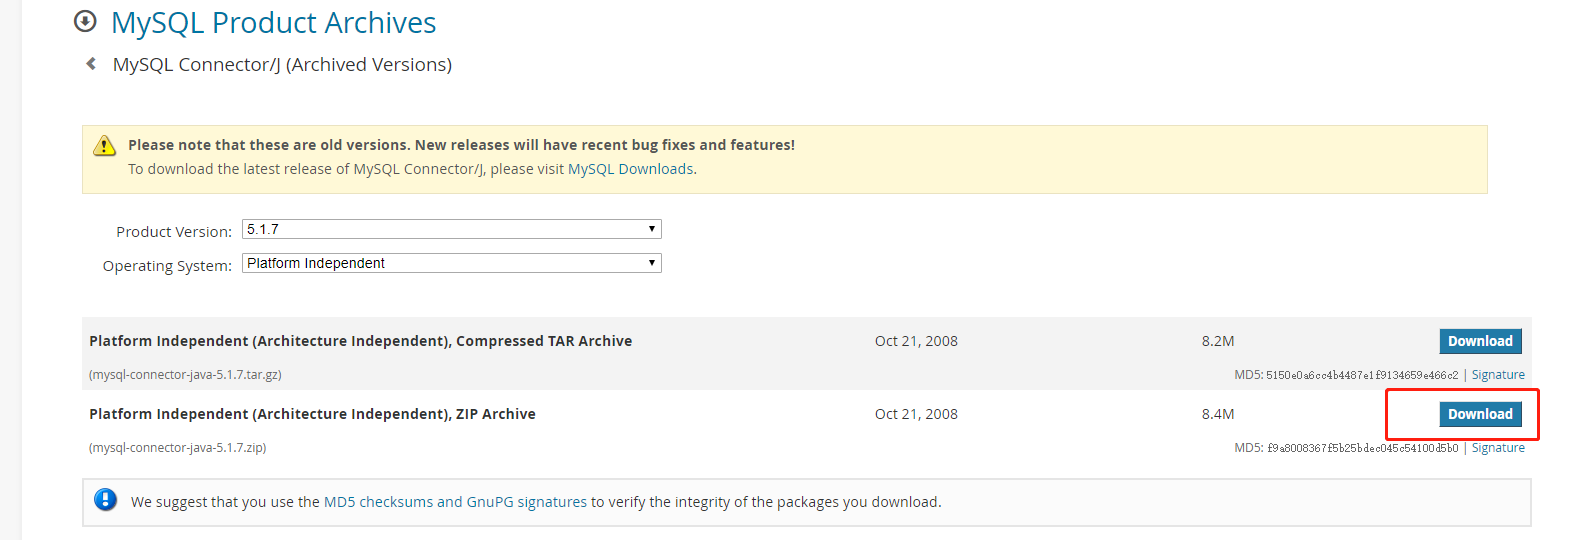Click the Oct 21, 2008 date in TAR row
This screenshot has width=1596, height=540.
916,341
